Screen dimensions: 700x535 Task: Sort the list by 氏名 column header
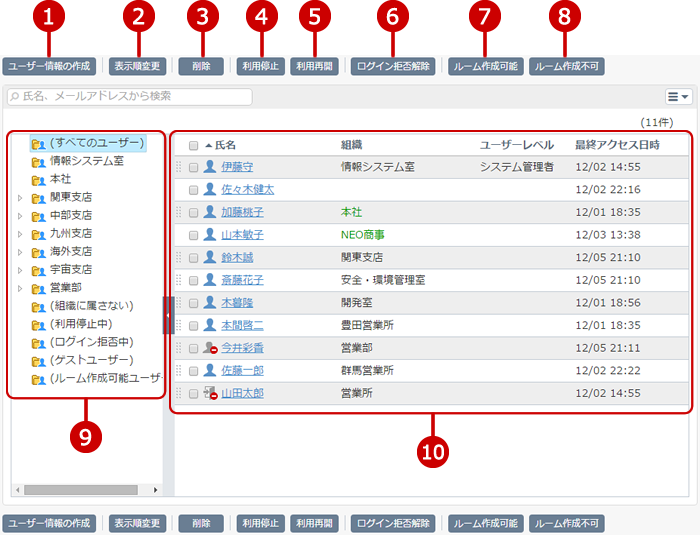[x=225, y=145]
